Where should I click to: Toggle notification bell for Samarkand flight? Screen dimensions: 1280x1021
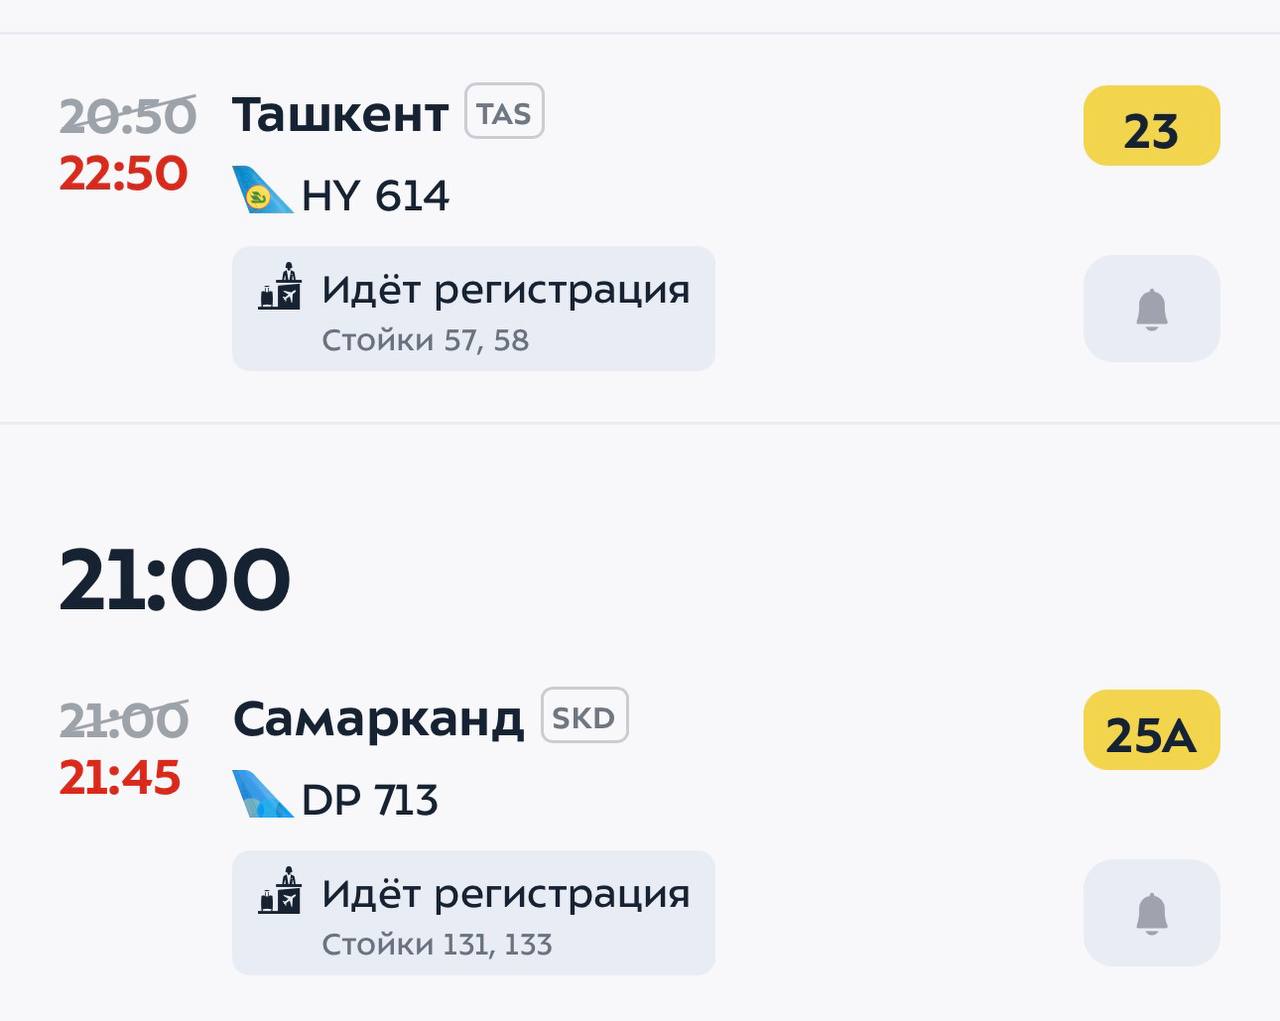[1151, 912]
